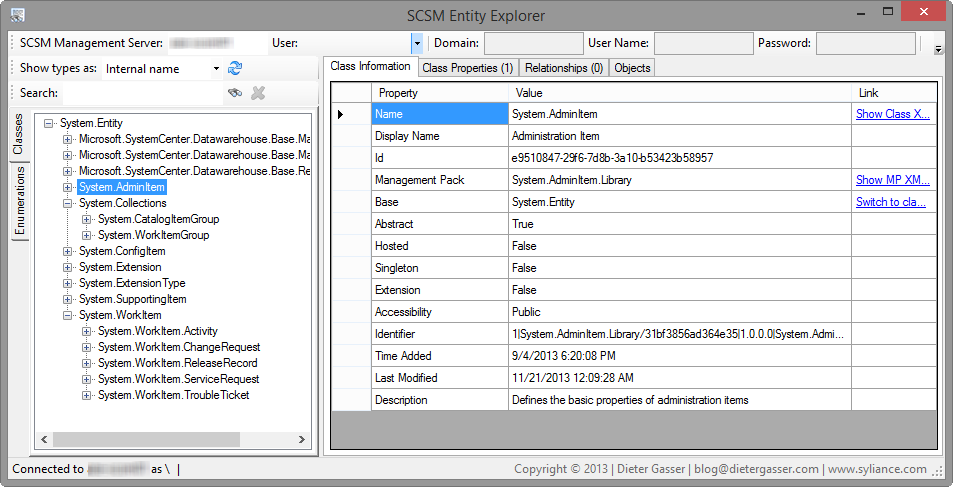Click the application icon in the title bar

18,15
